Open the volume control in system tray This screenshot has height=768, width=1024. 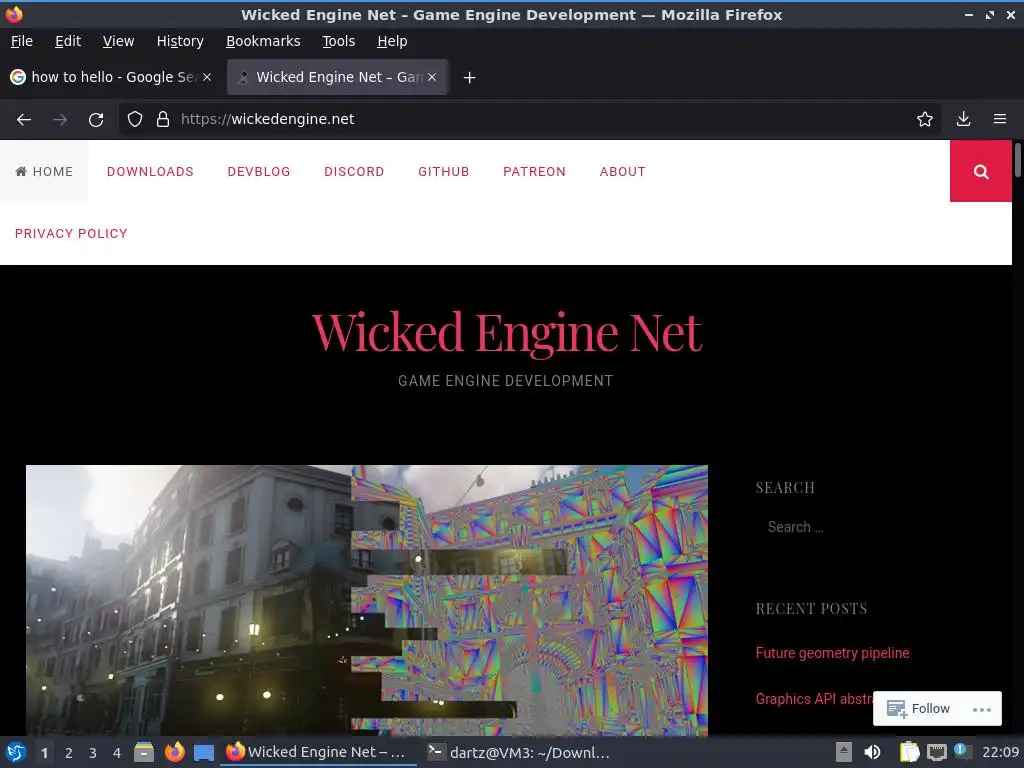(872, 752)
